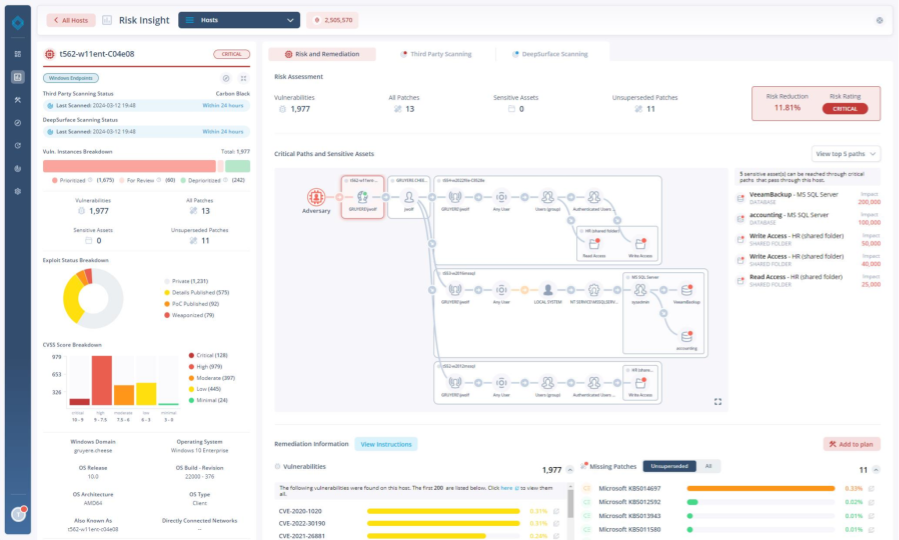The height and width of the screenshot is (540, 899).
Task: Switch to the DeepSurface Scanning tab
Action: coord(550,54)
